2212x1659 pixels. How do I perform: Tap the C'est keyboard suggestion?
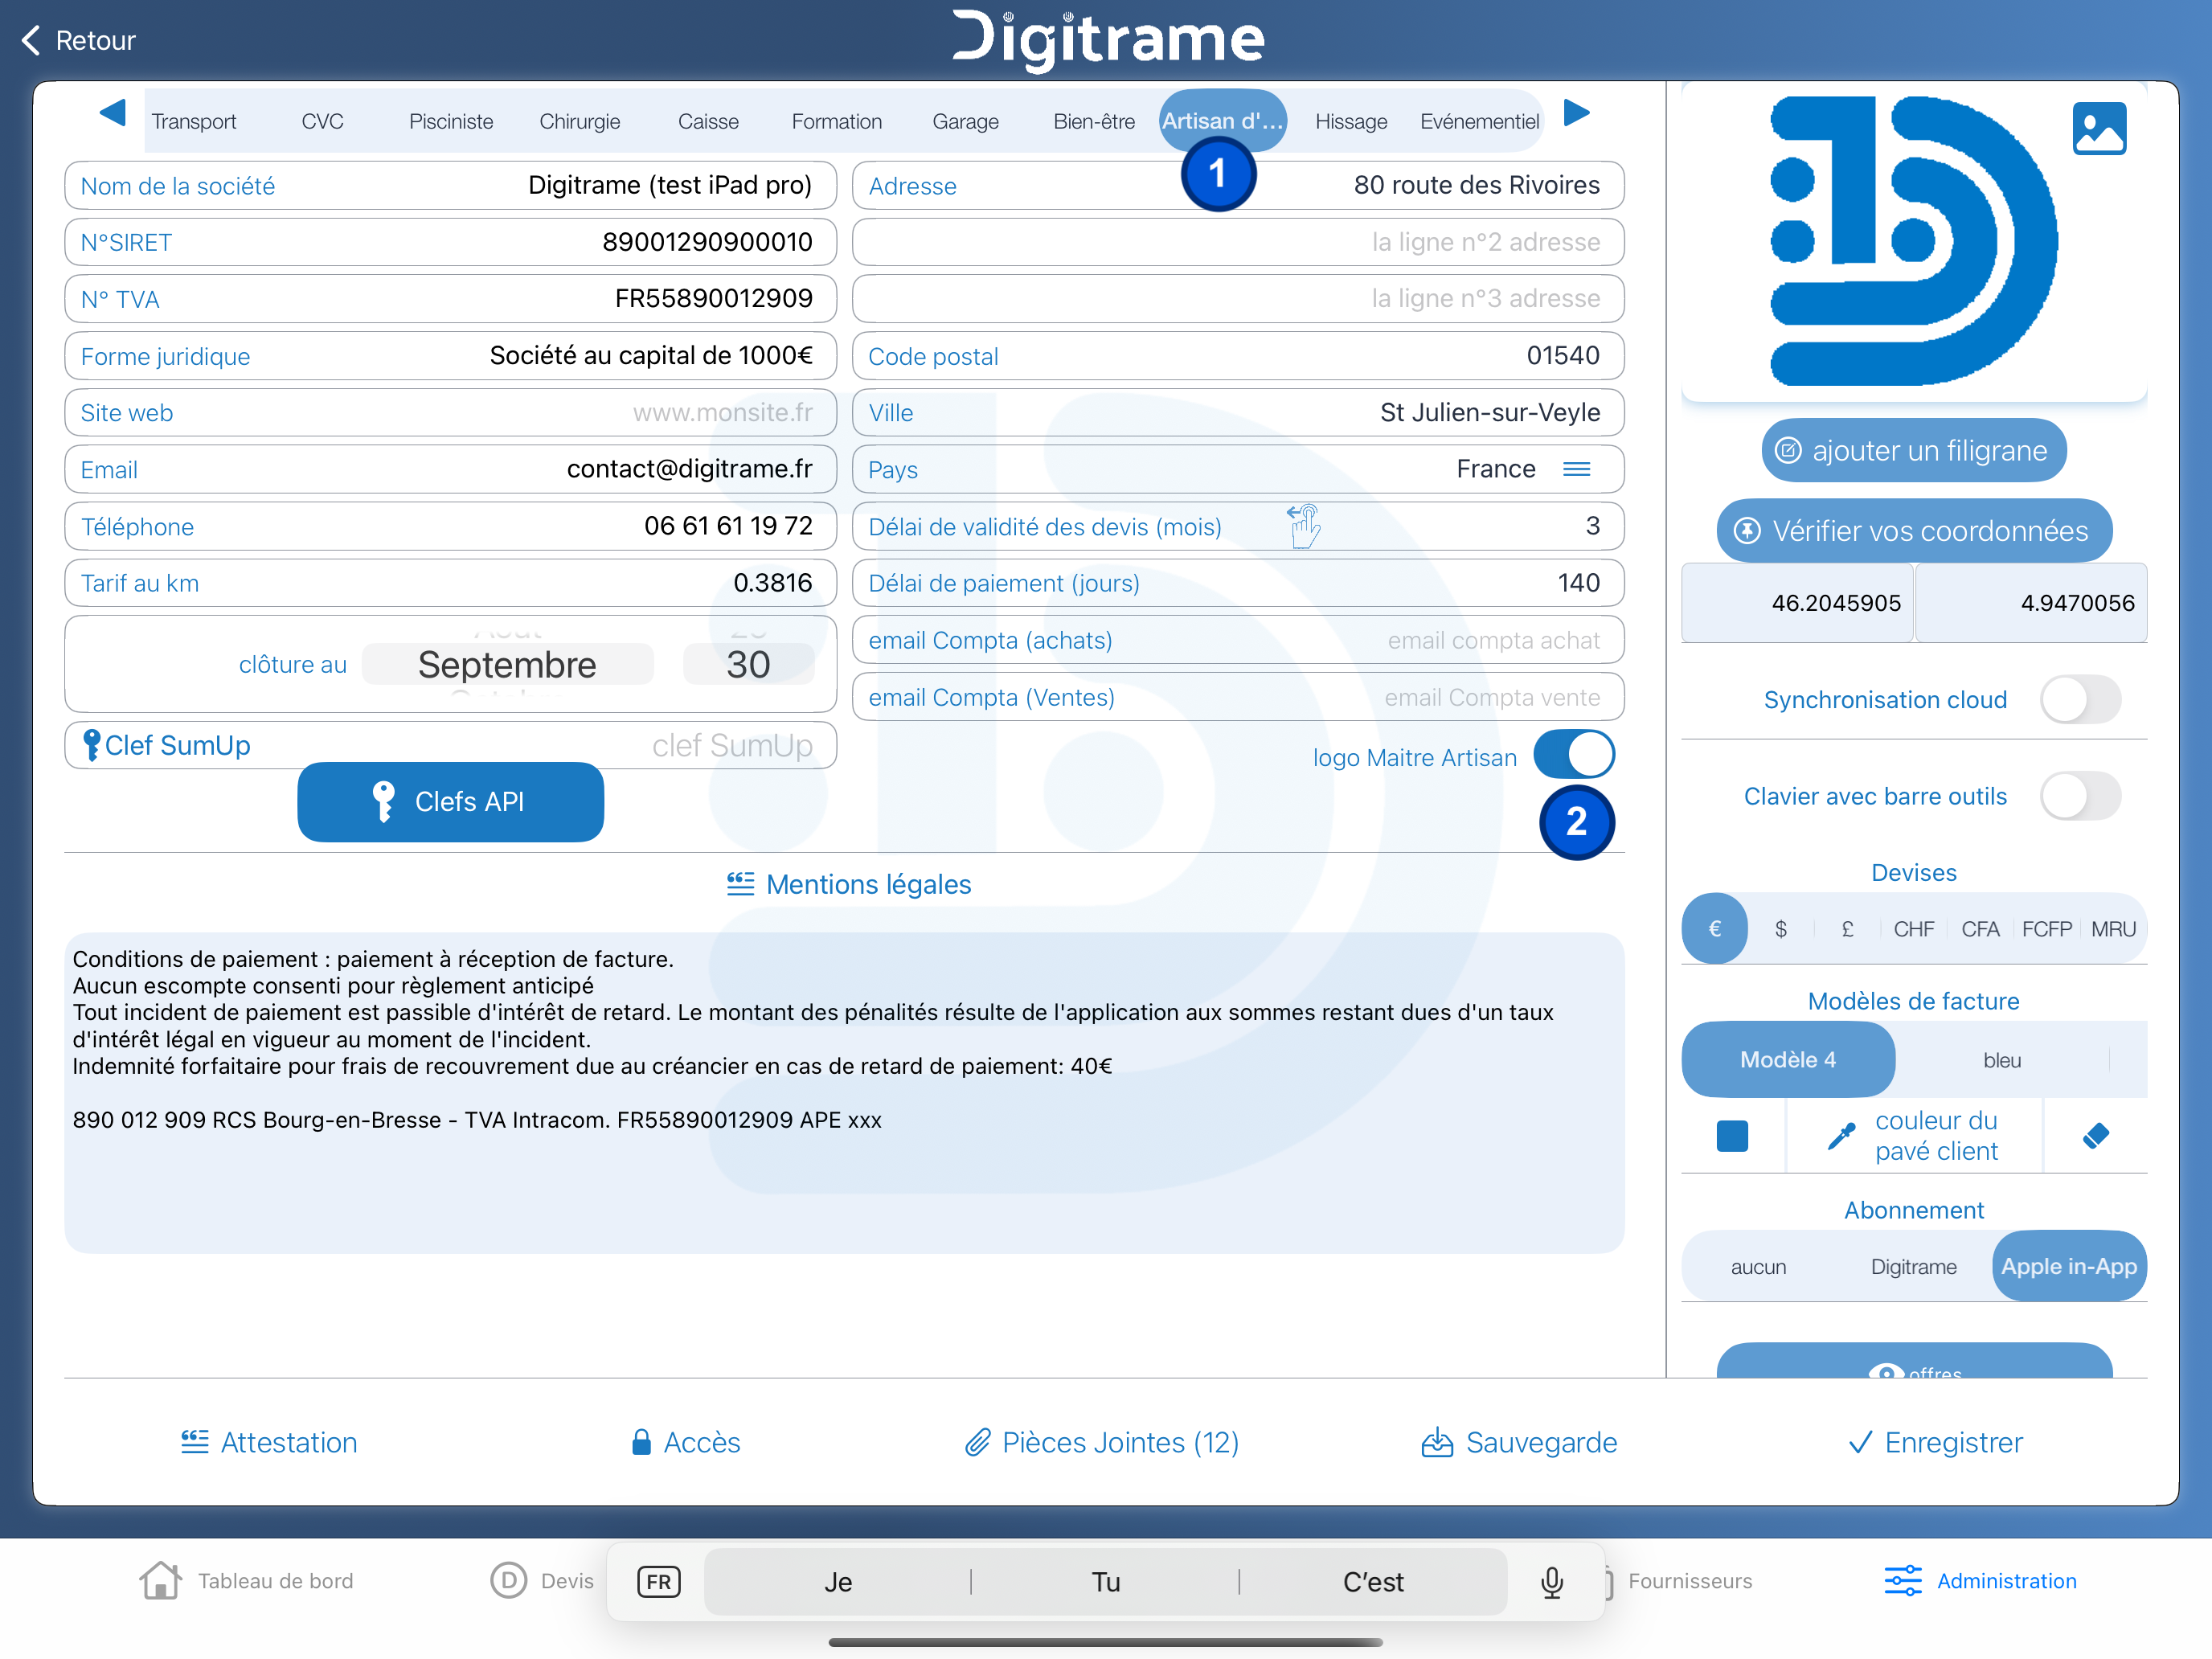(1372, 1582)
